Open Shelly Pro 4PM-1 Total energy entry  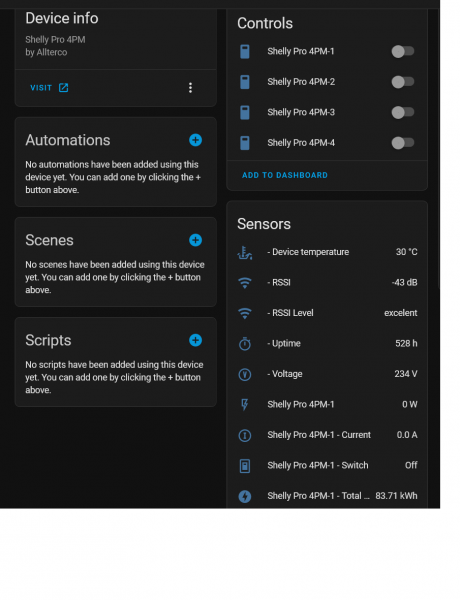tap(327, 496)
